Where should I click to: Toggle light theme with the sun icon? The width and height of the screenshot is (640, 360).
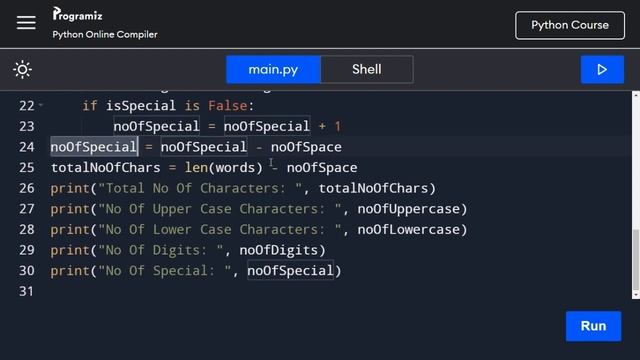(x=22, y=69)
